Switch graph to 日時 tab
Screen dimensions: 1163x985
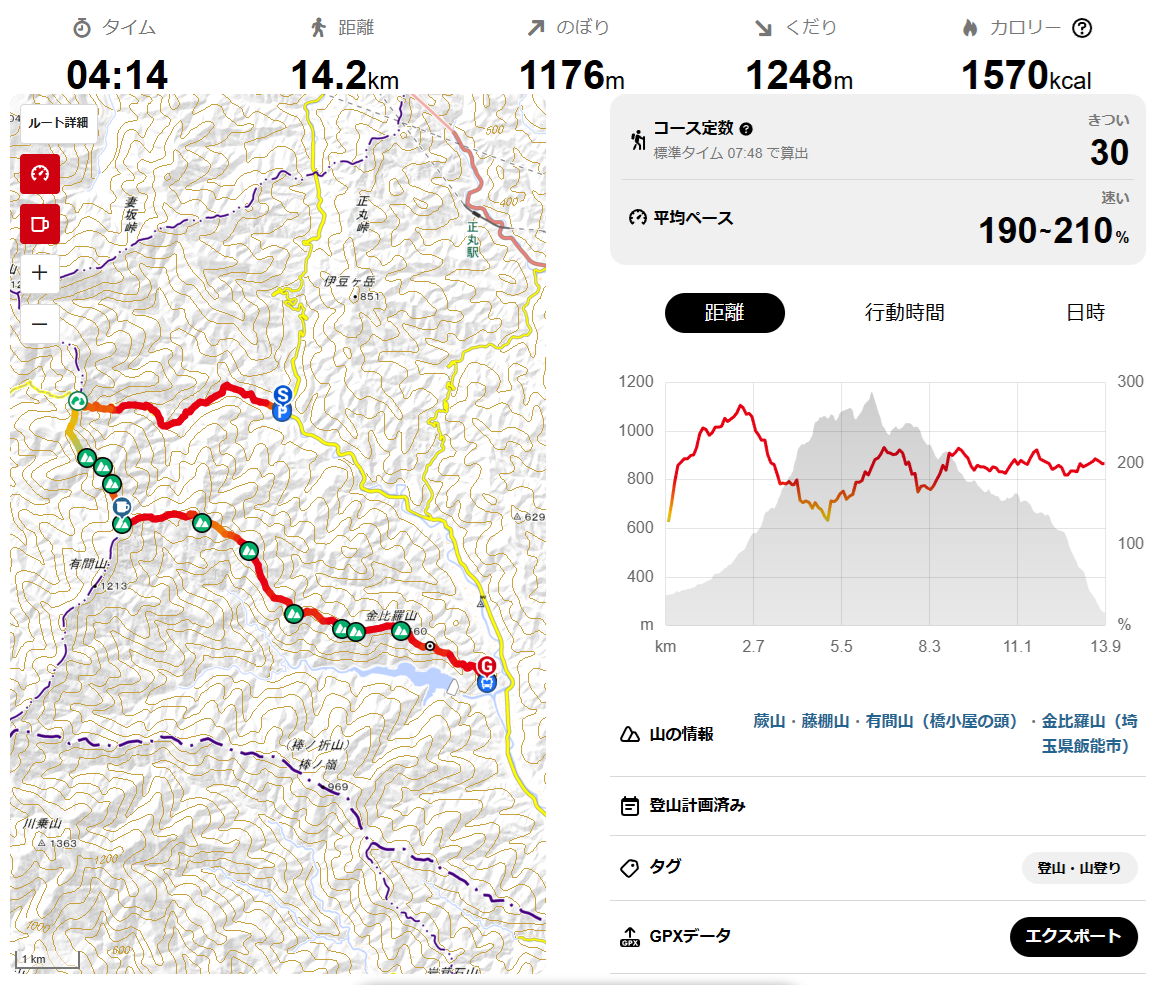pos(1085,313)
